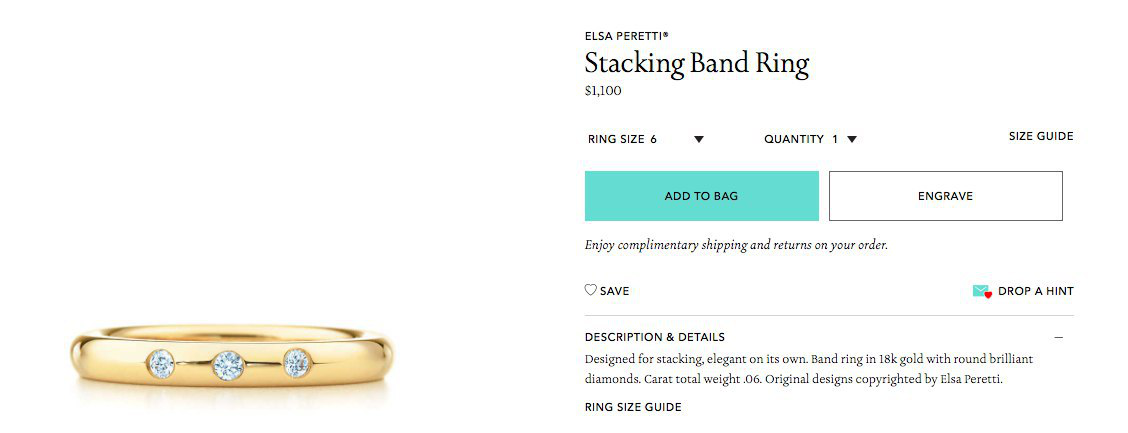Click the $1,100 price text

click(x=603, y=91)
